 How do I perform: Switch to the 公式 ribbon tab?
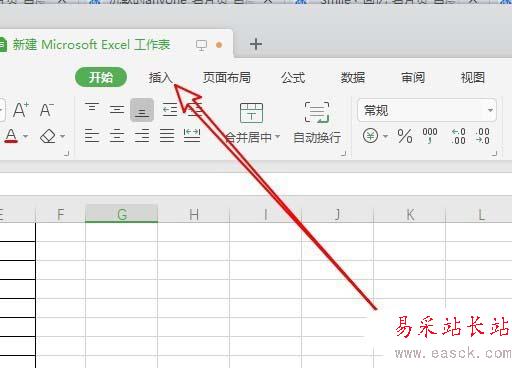(293, 78)
